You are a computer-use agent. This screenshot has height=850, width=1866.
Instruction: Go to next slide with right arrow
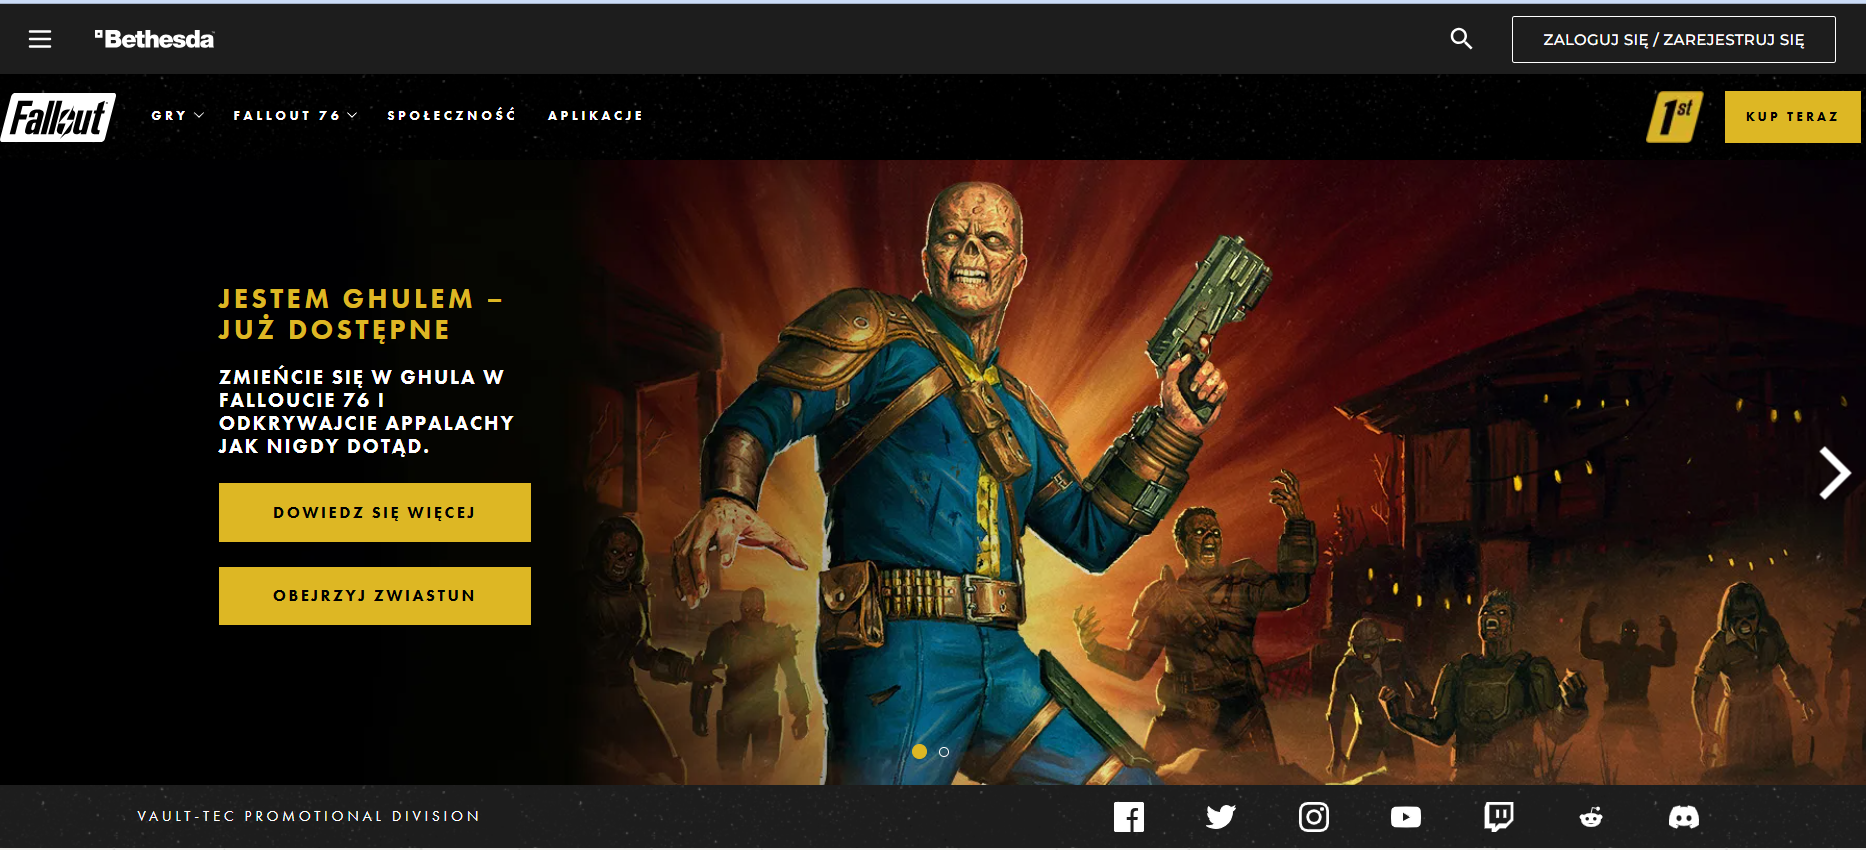point(1834,473)
